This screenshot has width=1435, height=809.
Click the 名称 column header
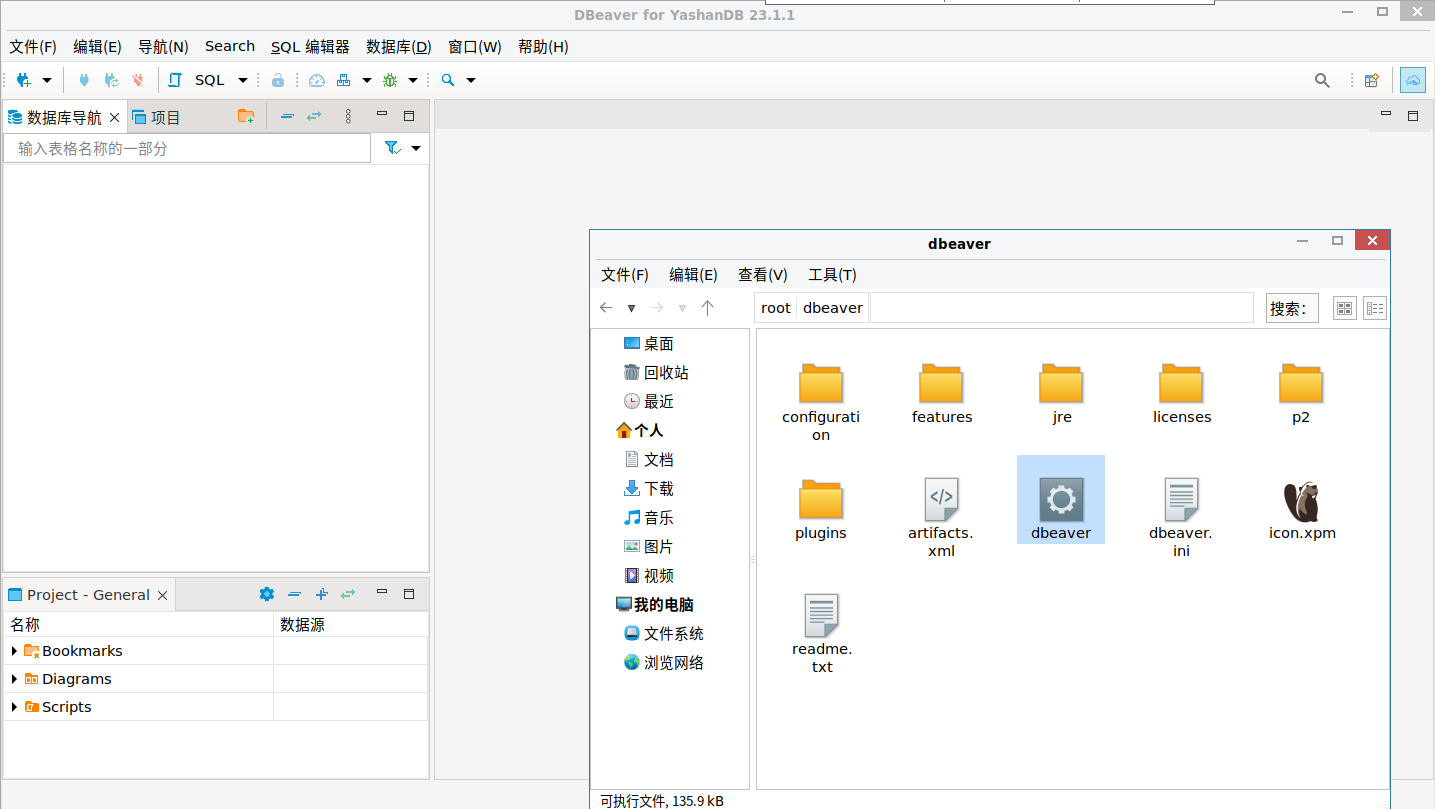click(139, 624)
